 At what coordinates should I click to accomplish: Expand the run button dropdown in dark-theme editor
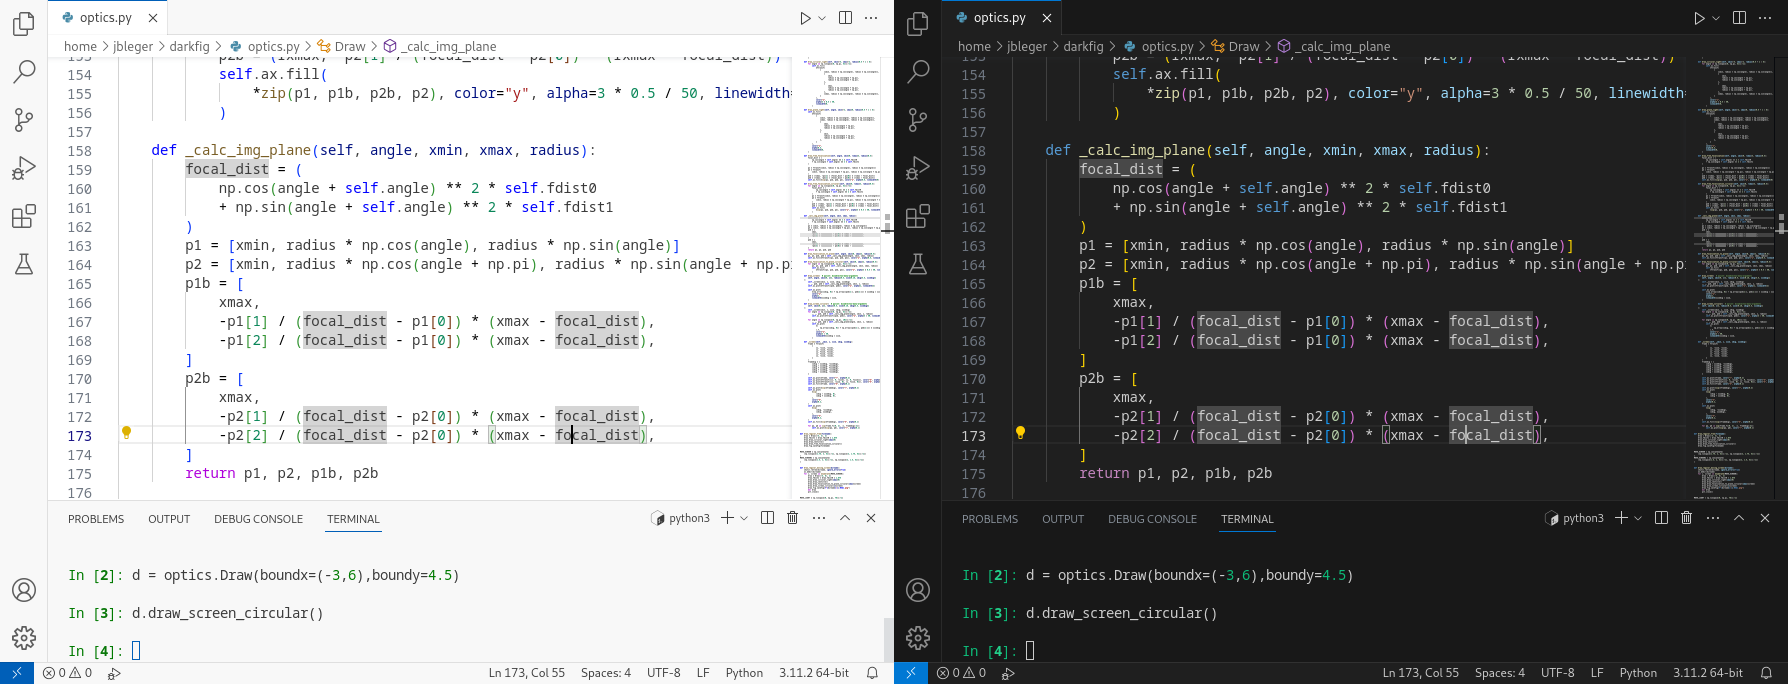tap(1716, 18)
